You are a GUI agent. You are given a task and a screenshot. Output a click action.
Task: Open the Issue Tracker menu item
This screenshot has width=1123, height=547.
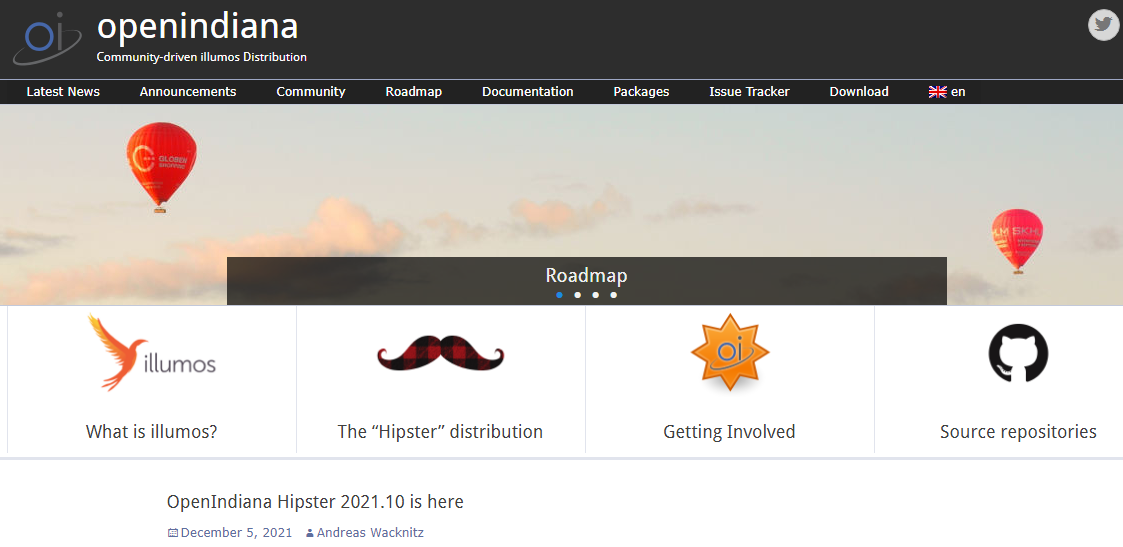point(749,92)
